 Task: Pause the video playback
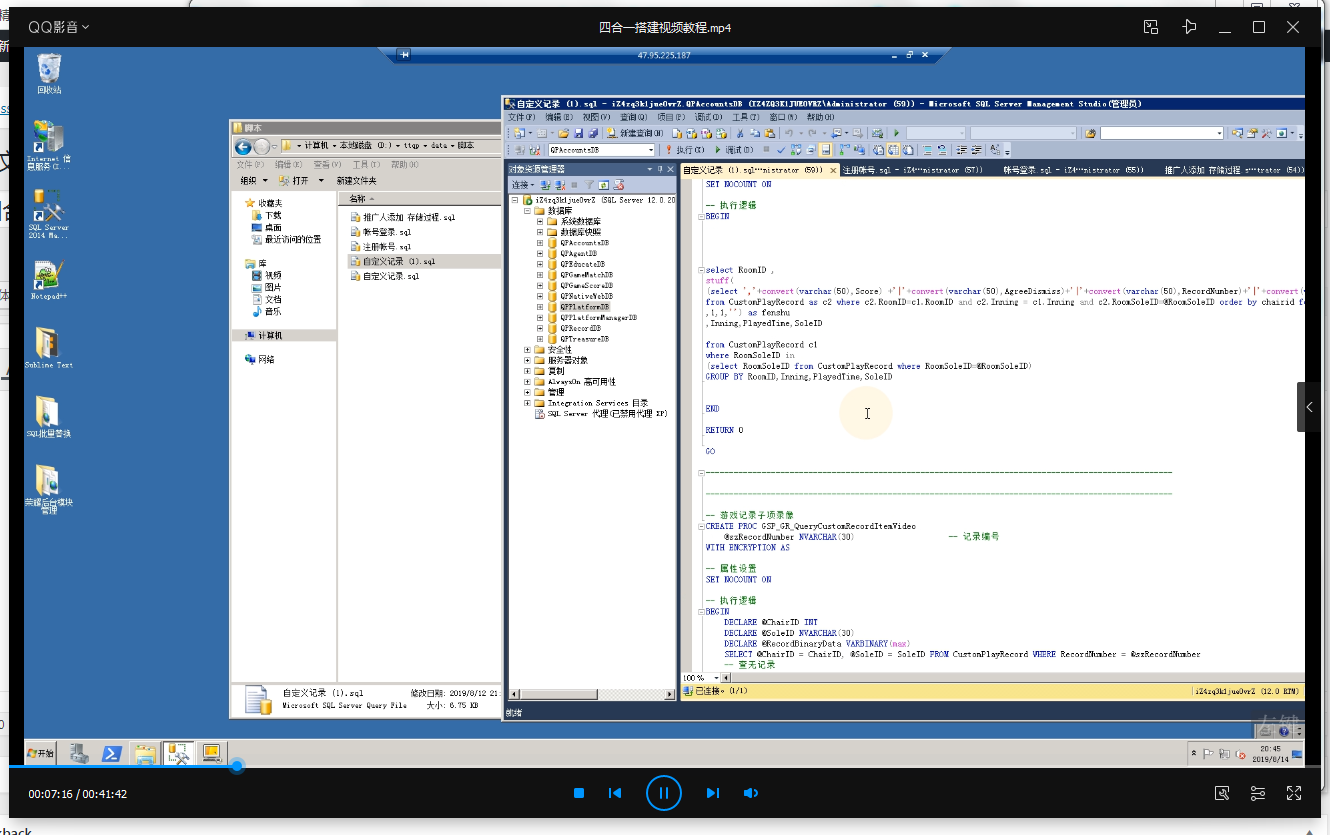pos(663,793)
